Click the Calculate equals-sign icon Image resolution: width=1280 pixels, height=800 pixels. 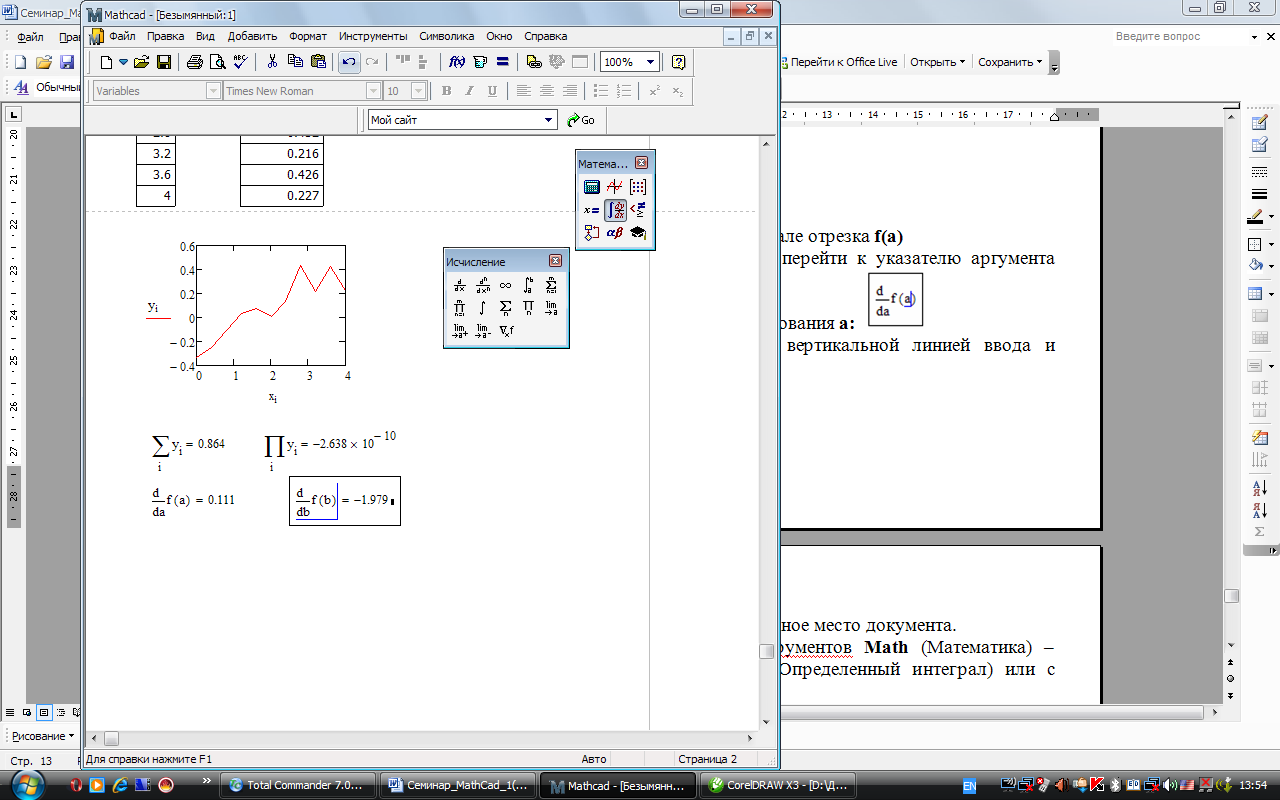pos(502,62)
